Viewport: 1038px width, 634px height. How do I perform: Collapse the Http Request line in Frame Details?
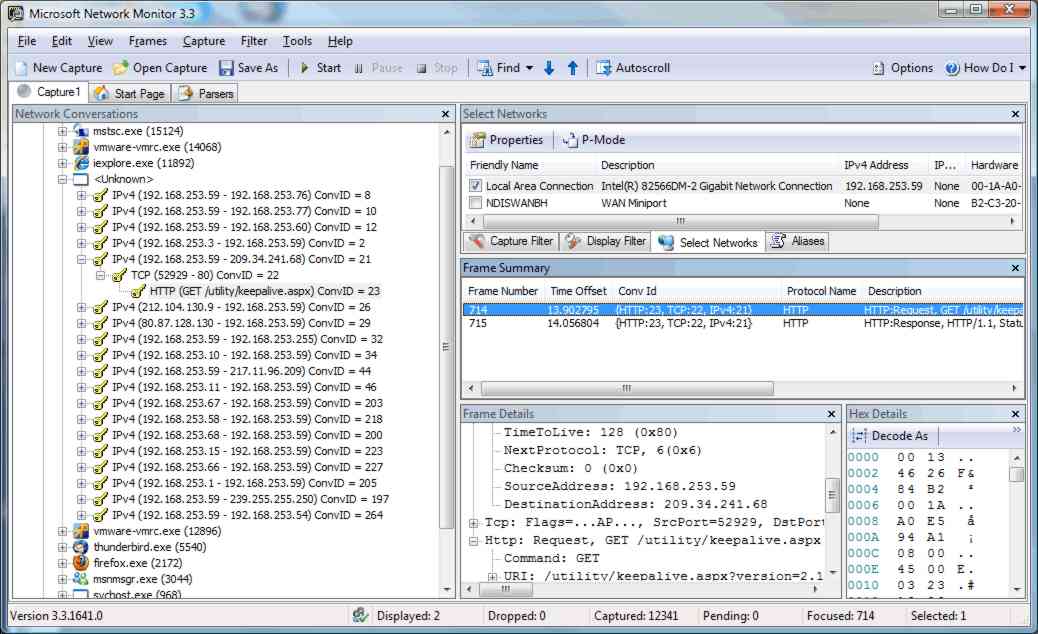pyautogui.click(x=473, y=541)
